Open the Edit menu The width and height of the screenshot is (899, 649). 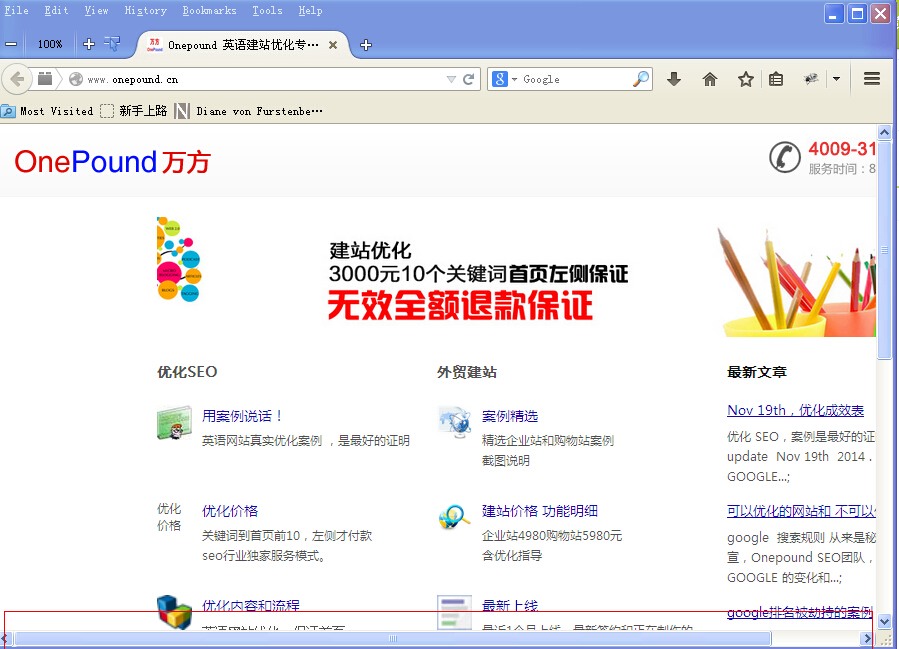[x=56, y=10]
